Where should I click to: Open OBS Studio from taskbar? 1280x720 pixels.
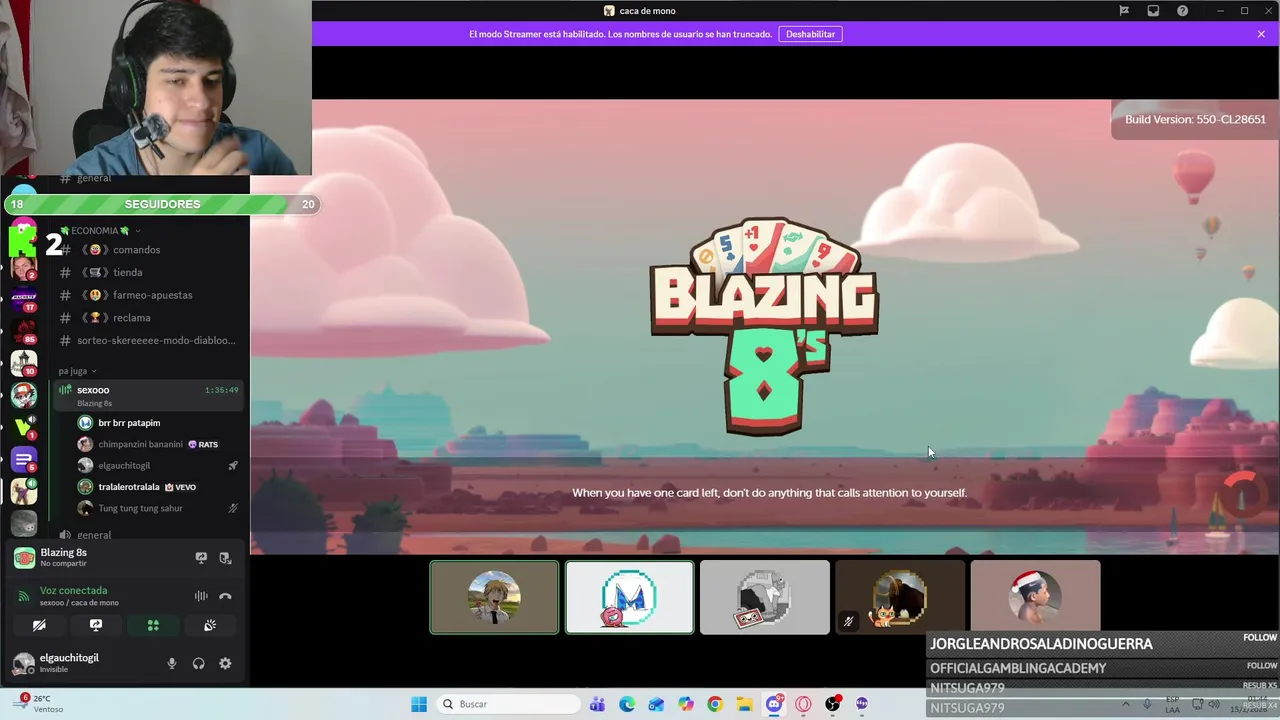coord(833,704)
